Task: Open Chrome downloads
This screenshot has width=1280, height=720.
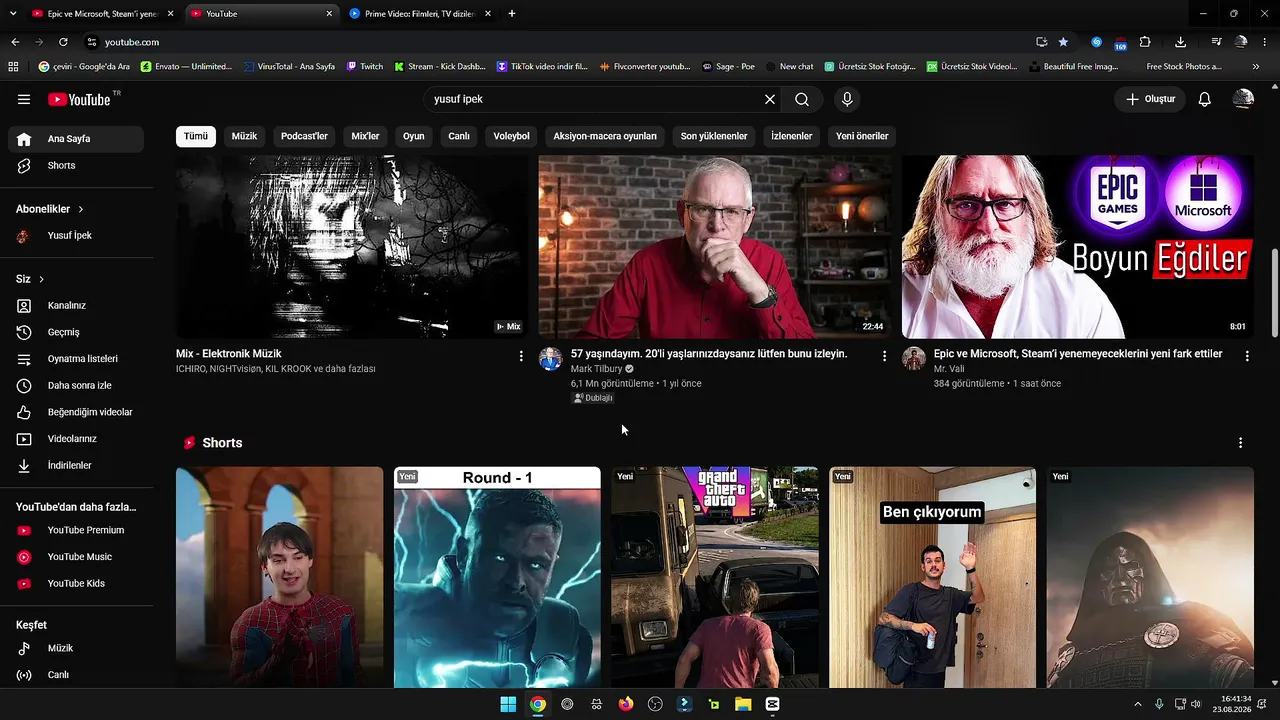Action: 1181,42
